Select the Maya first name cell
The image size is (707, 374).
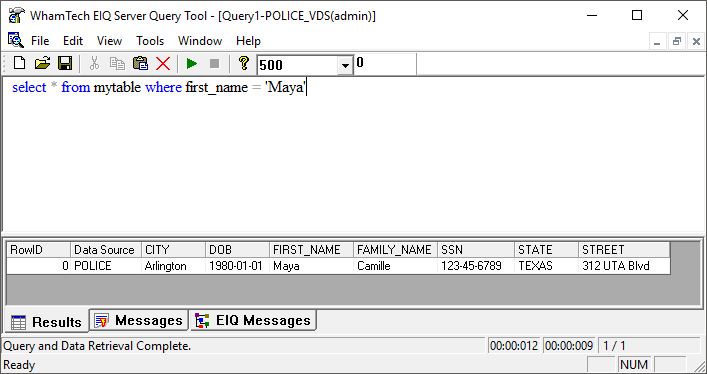[312, 266]
